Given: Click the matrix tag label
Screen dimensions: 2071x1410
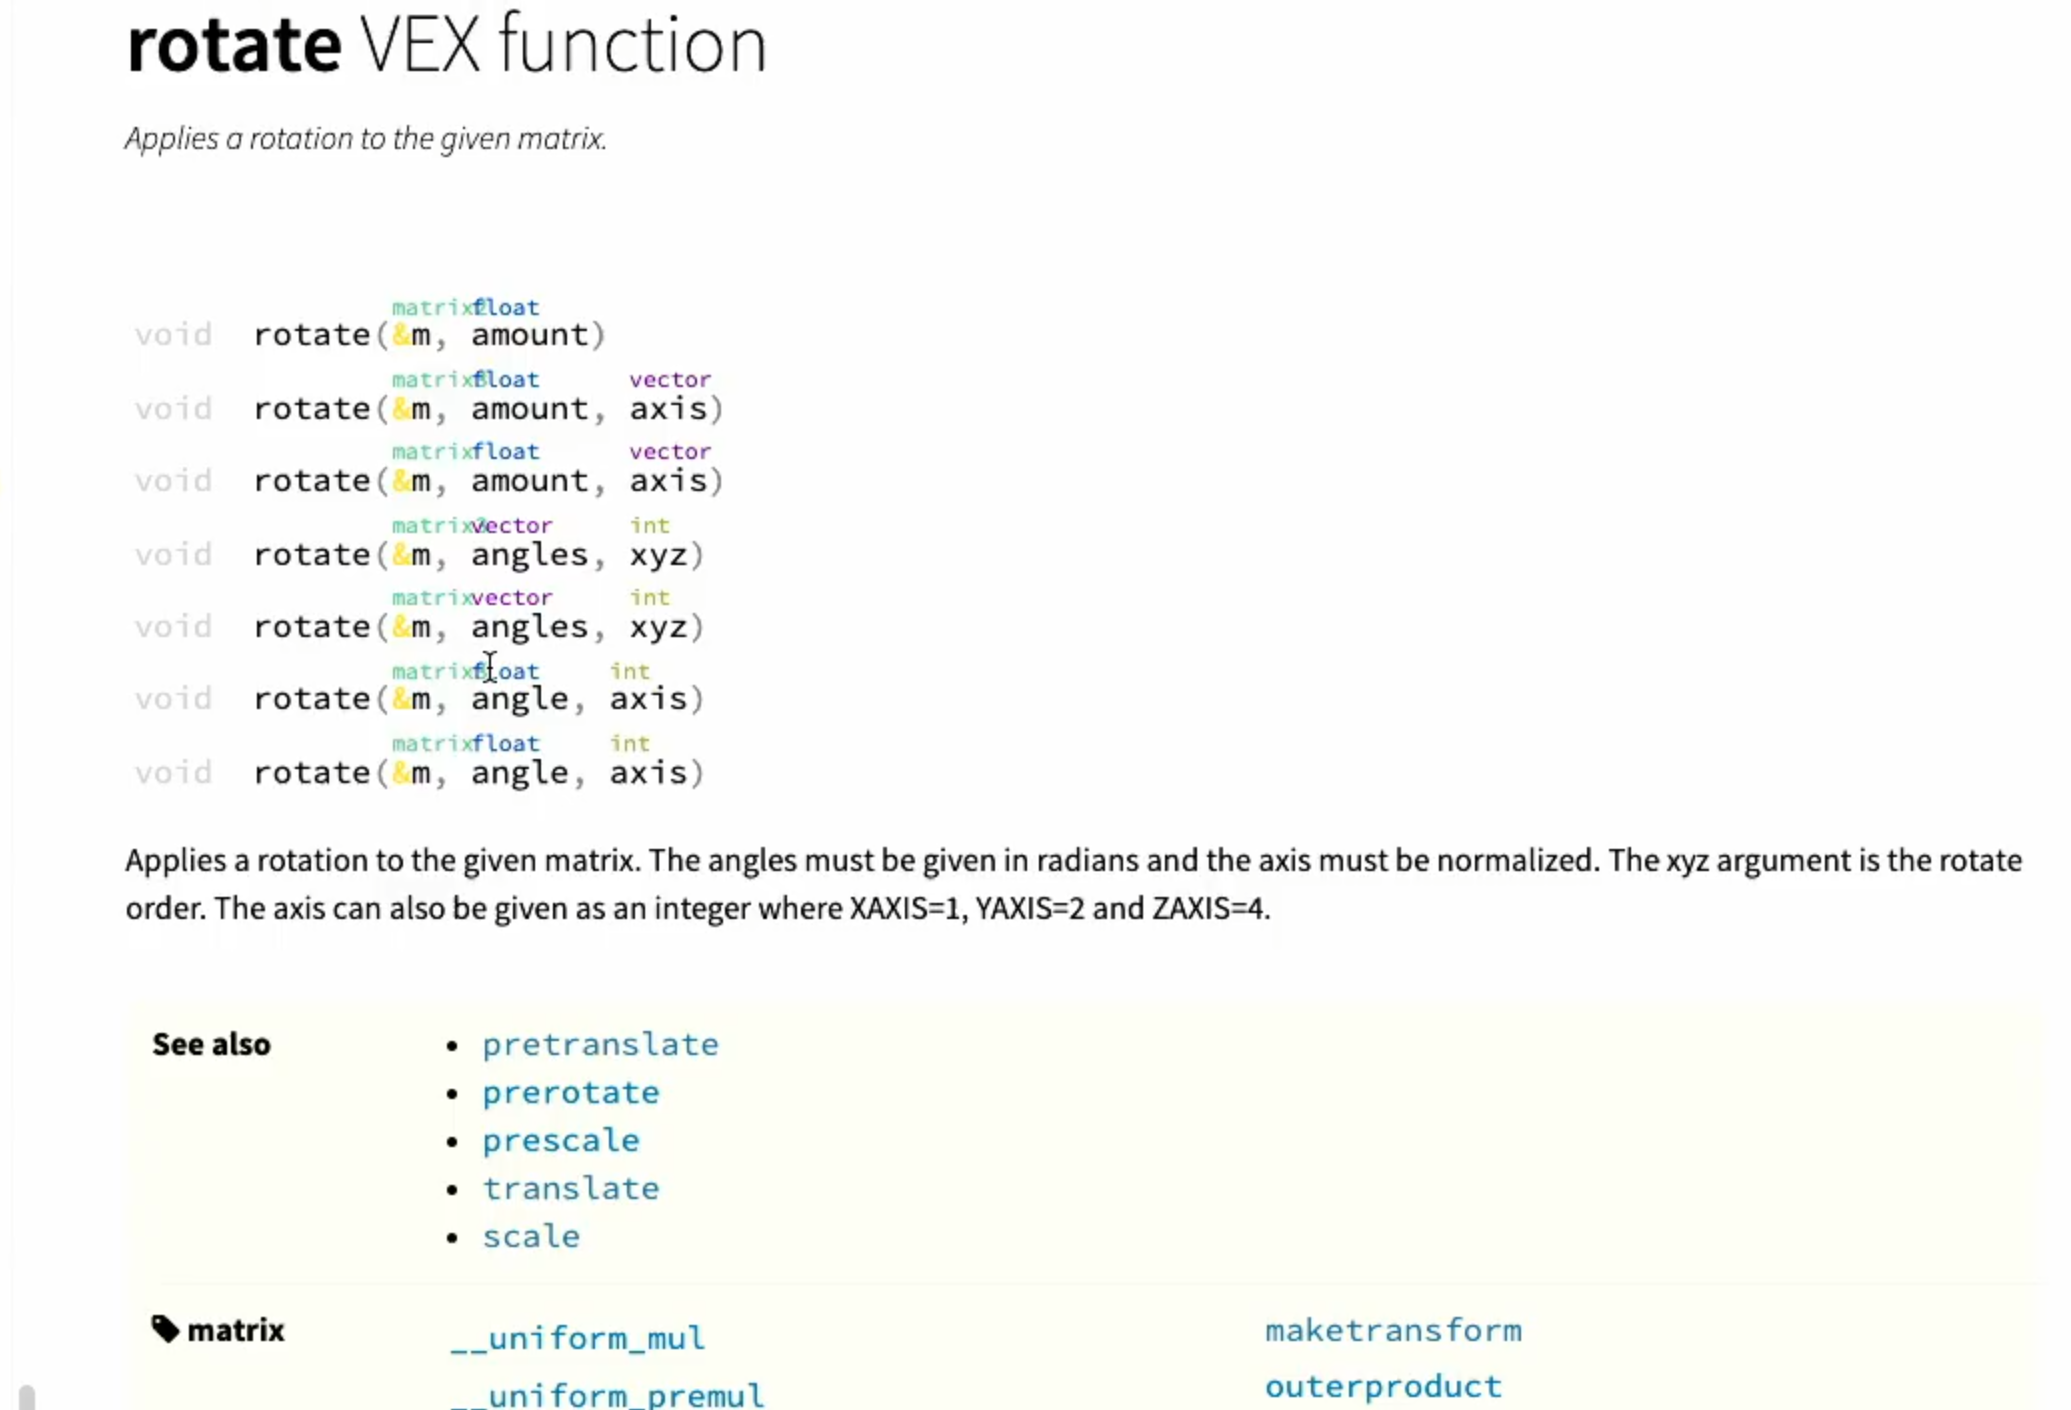Looking at the screenshot, I should pos(236,1330).
